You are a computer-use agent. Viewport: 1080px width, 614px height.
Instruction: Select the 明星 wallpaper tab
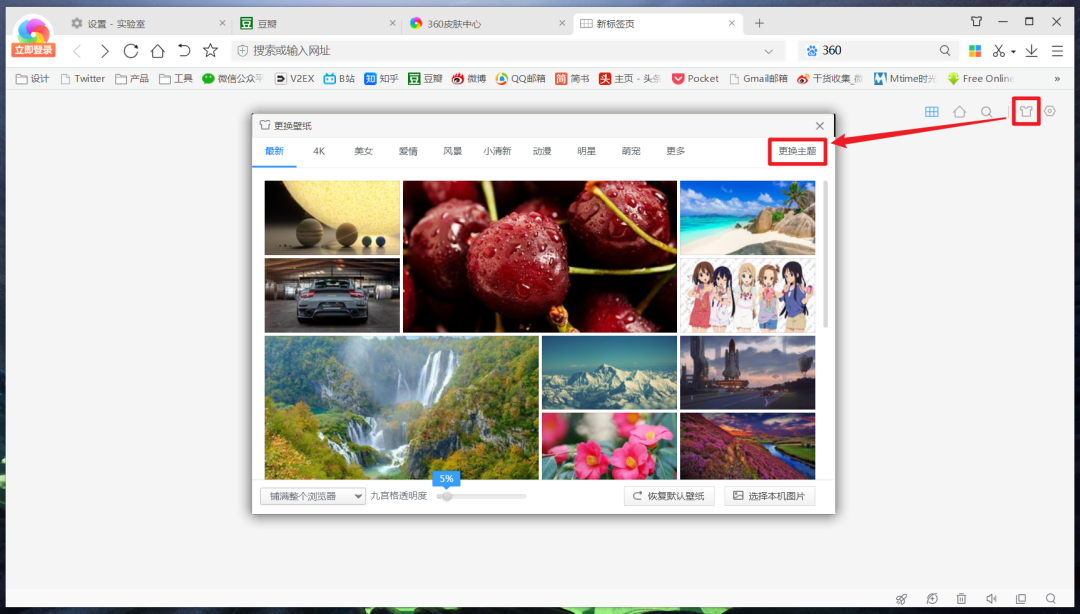[x=586, y=151]
